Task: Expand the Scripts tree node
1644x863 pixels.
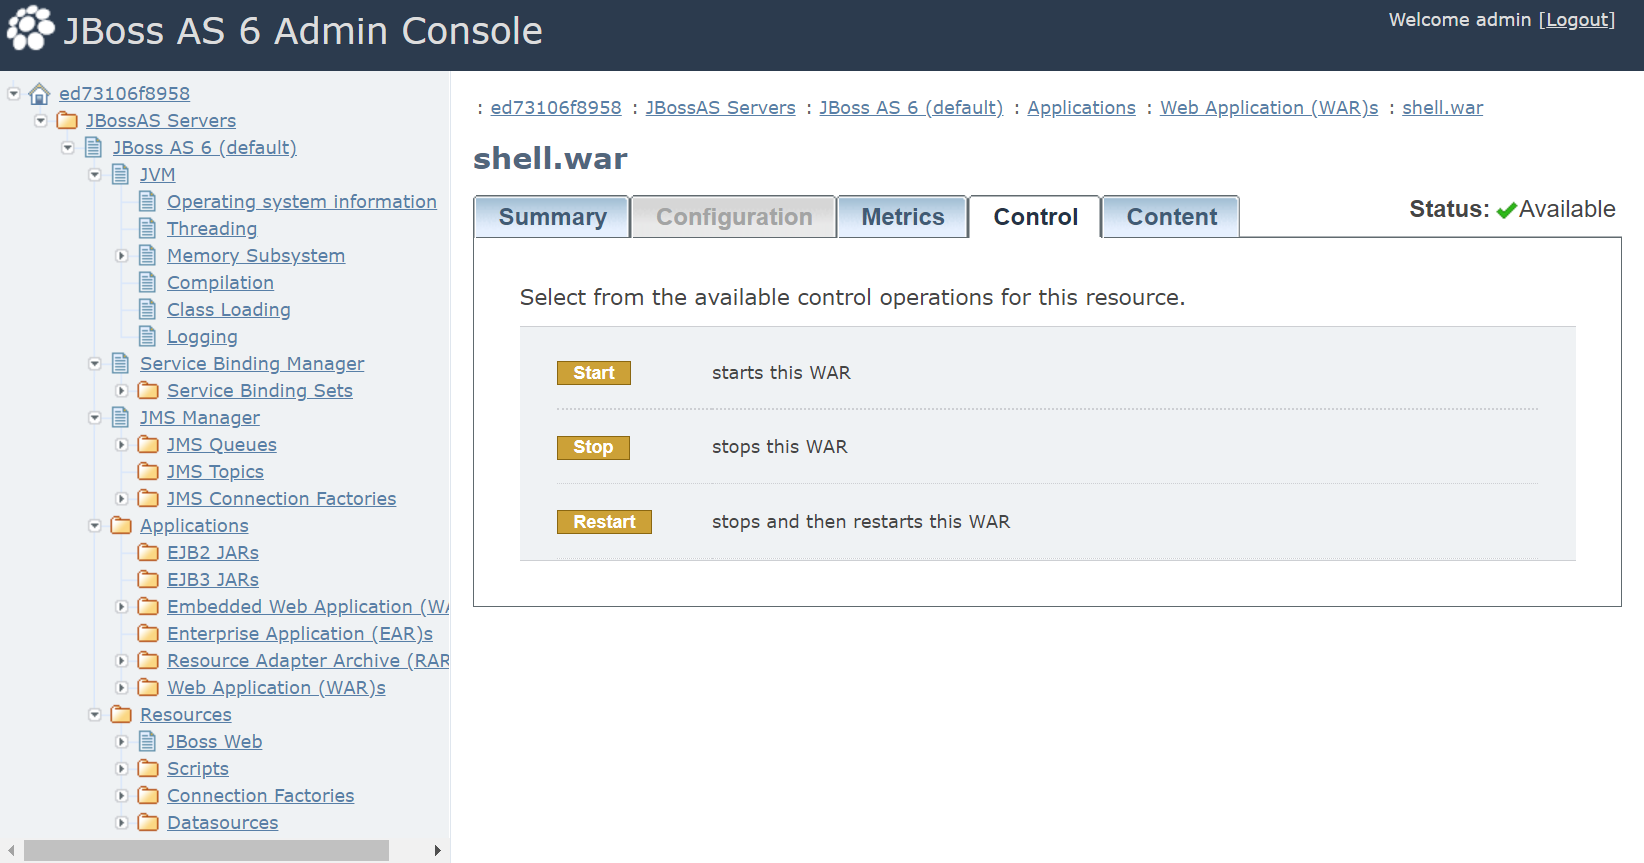Action: coord(122,769)
